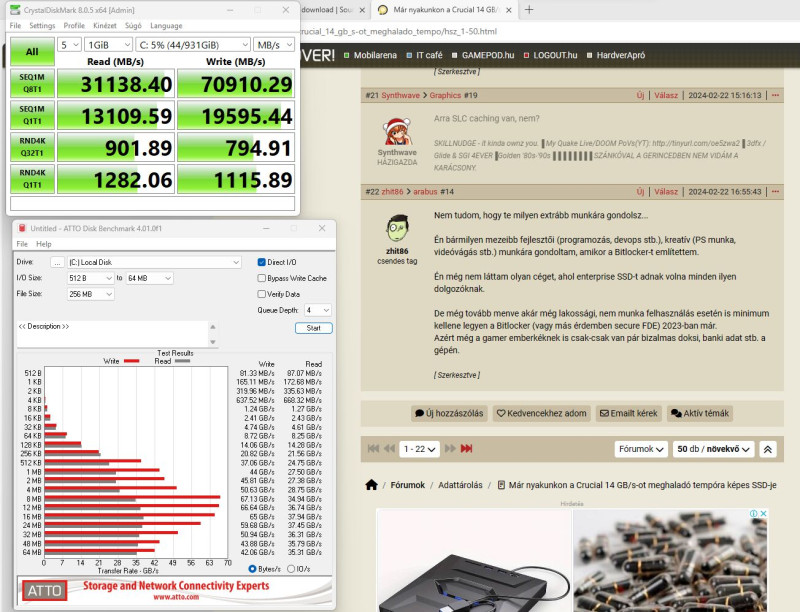Screen dimensions: 800x612
Task: Click Válasz link on post #21
Action: pyautogui.click(x=666, y=95)
